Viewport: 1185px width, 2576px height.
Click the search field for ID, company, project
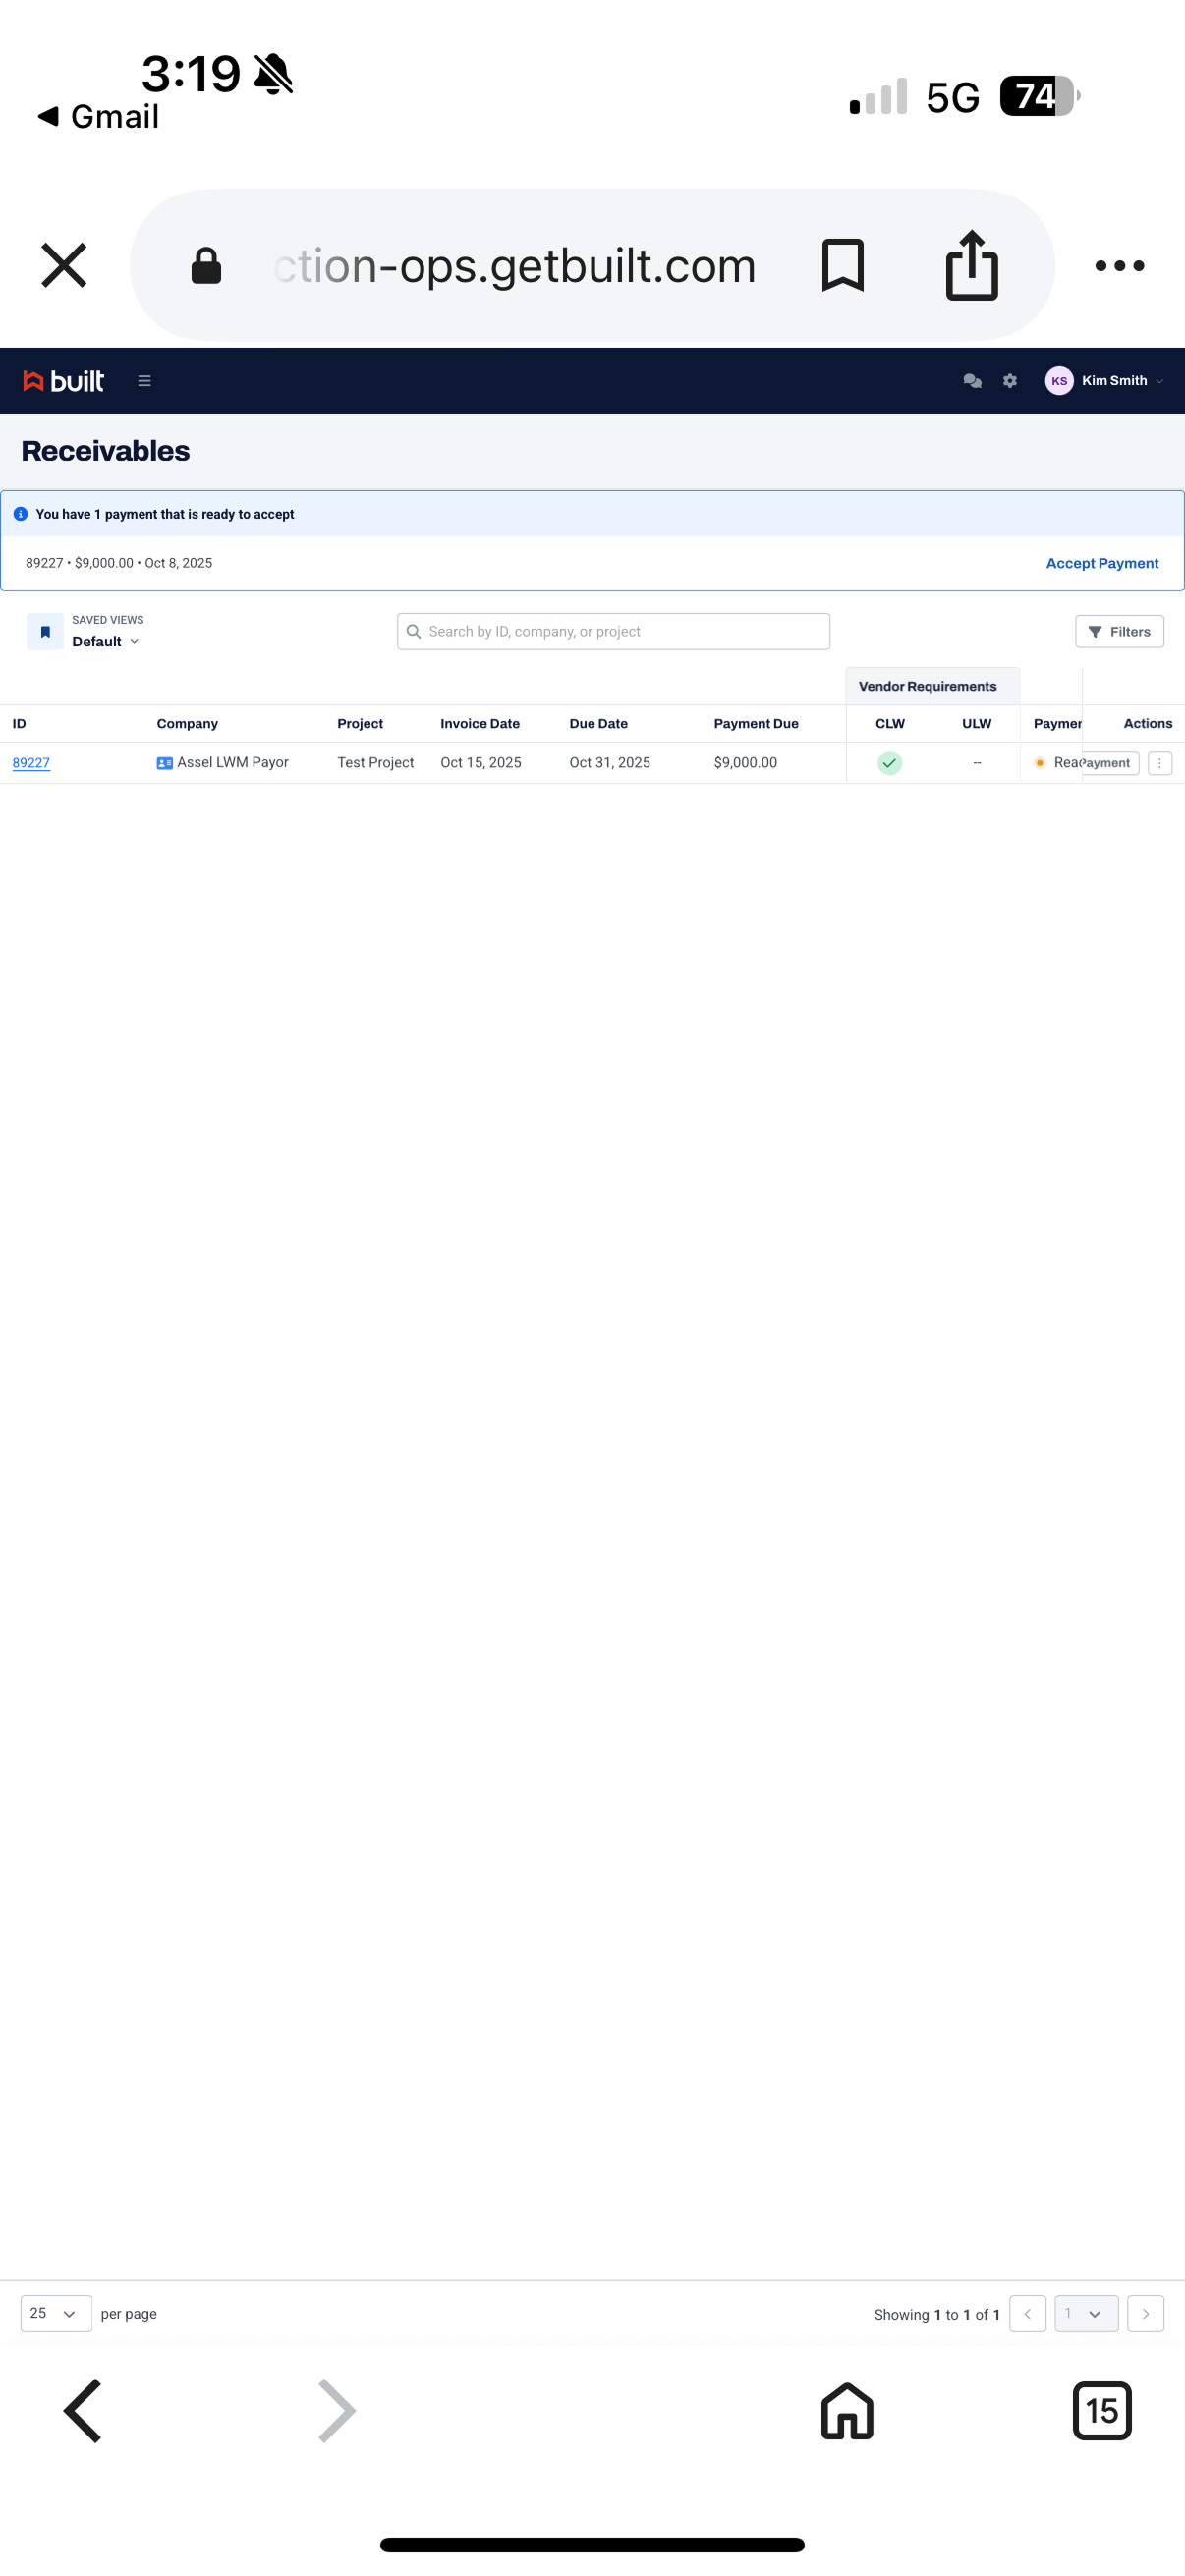click(613, 631)
